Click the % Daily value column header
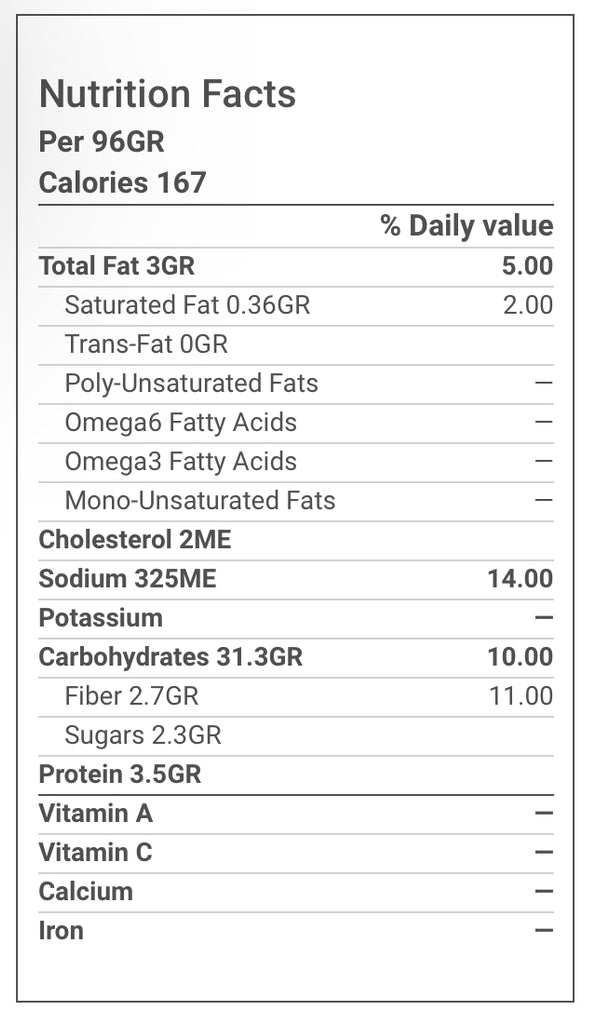Viewport: 597px width, 1024px height. [x=467, y=225]
